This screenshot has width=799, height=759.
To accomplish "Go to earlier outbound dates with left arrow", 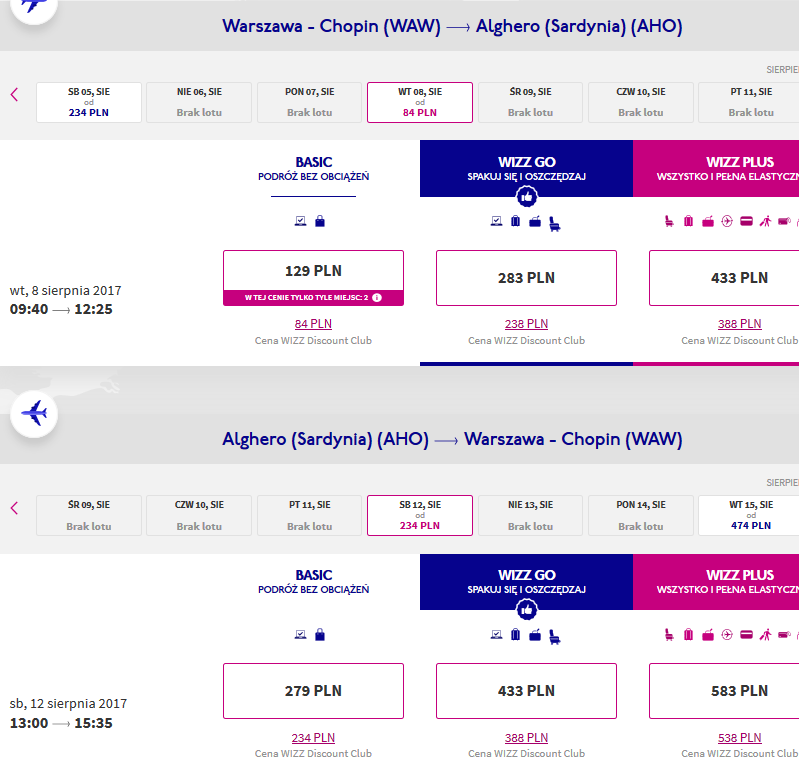I will pyautogui.click(x=14, y=95).
